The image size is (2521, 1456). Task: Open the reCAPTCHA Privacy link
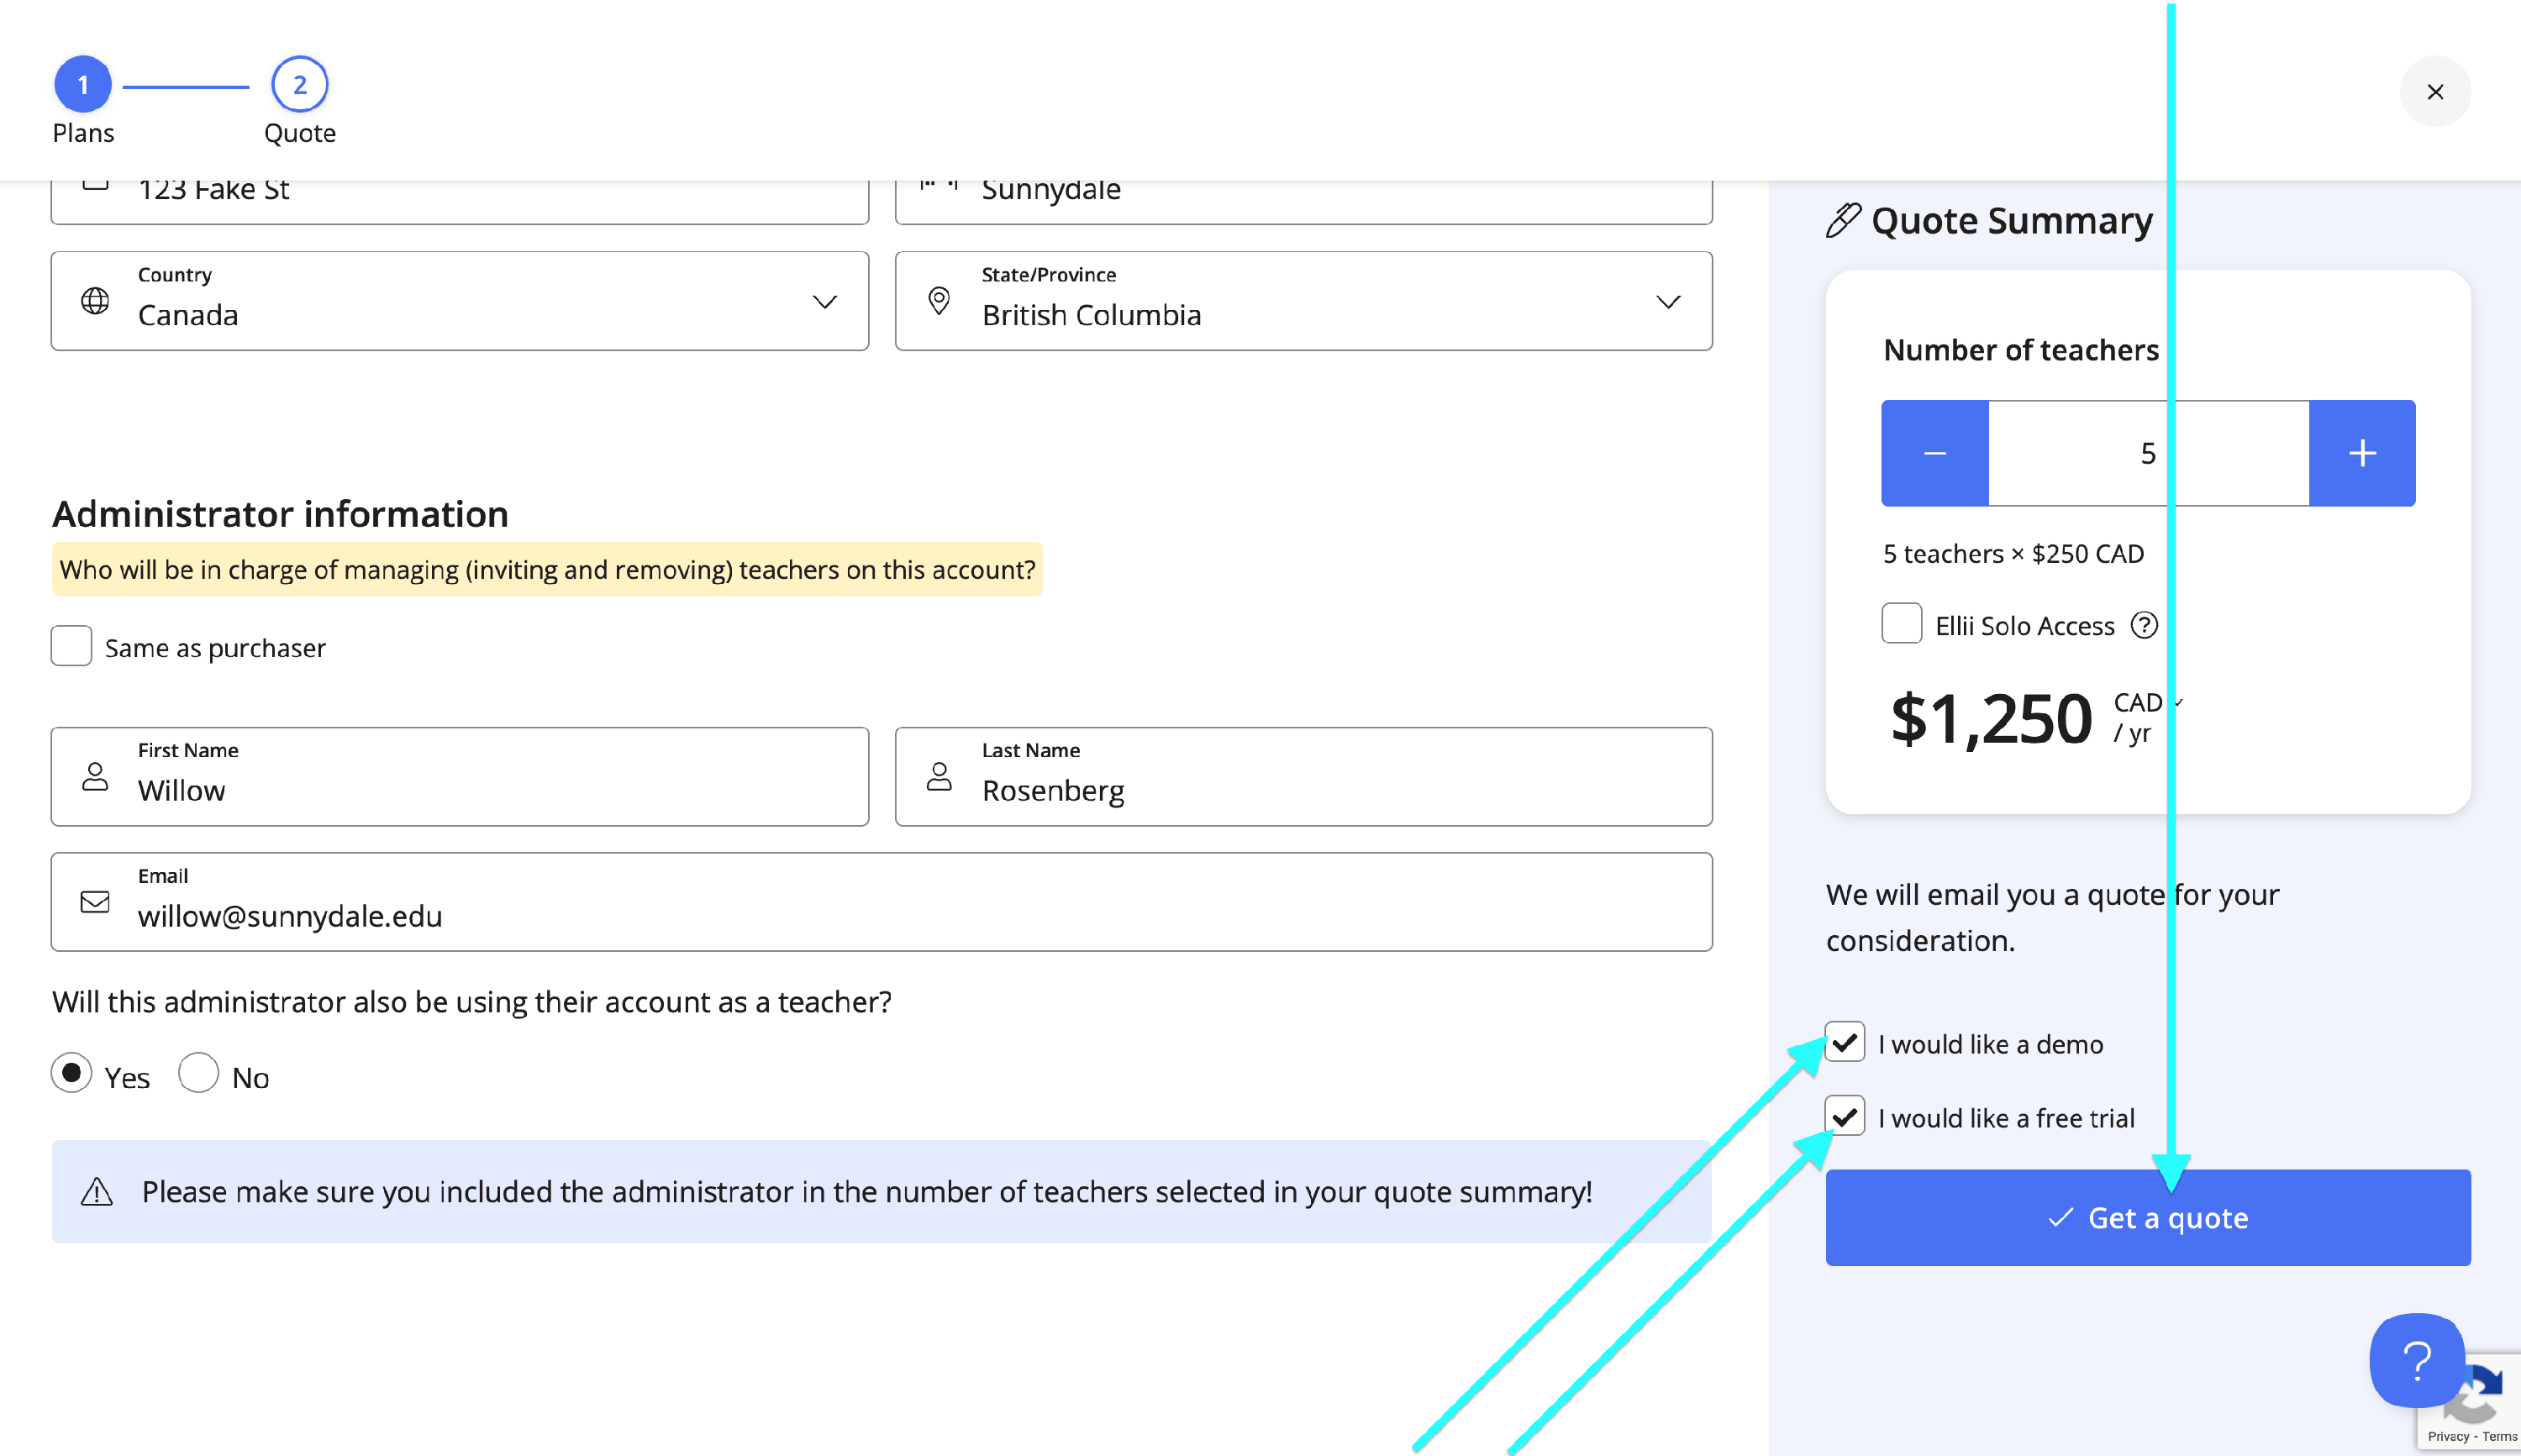coord(2447,1437)
